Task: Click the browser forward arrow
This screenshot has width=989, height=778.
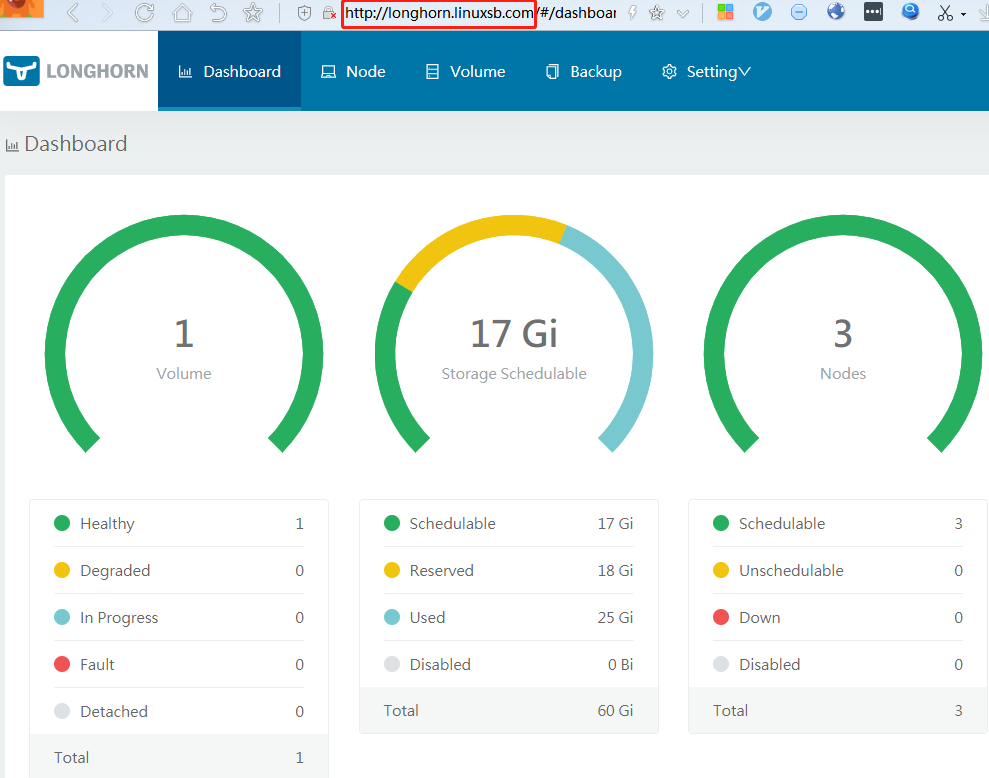Action: pos(107,13)
